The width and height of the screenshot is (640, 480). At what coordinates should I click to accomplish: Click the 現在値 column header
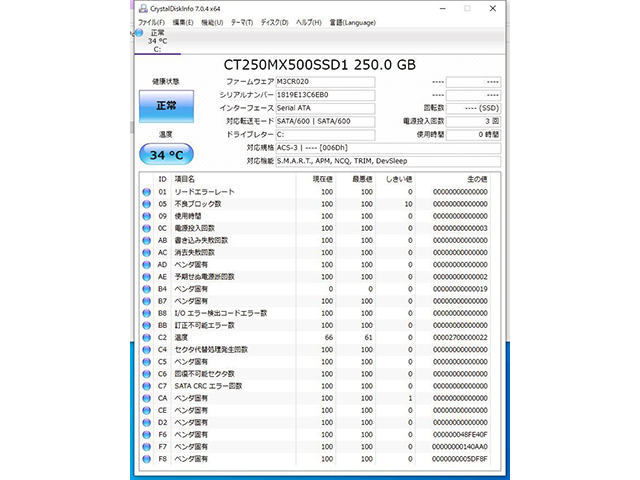click(x=322, y=179)
